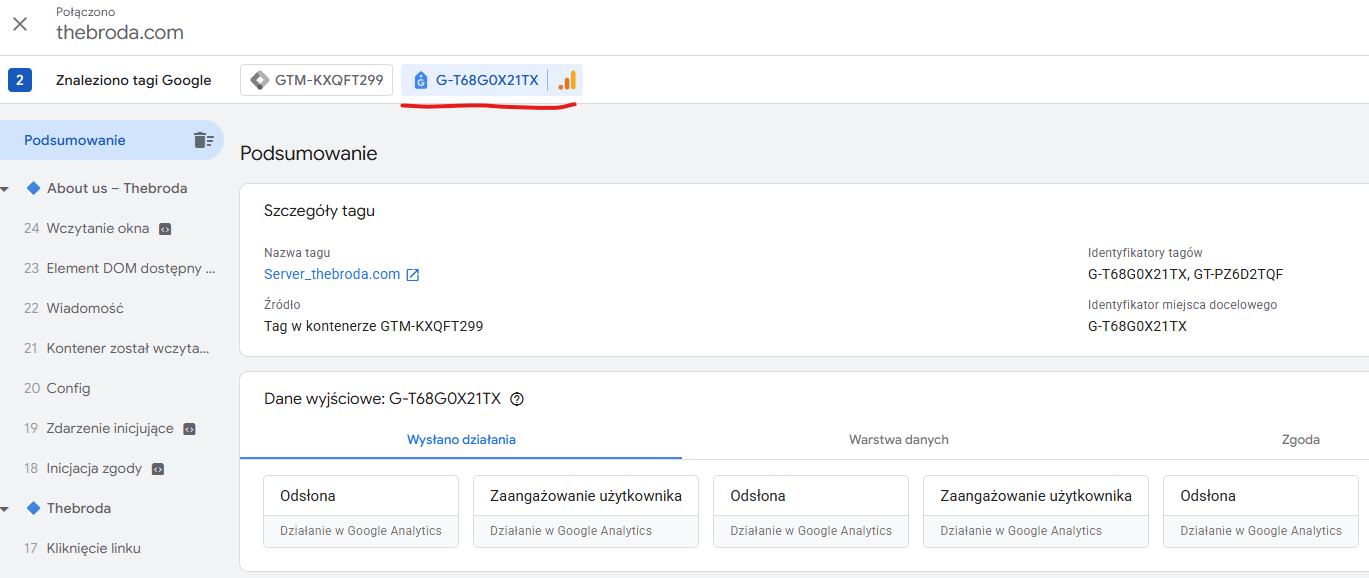Open the first Odsłona action card
This screenshot has width=1369, height=578.
(361, 512)
